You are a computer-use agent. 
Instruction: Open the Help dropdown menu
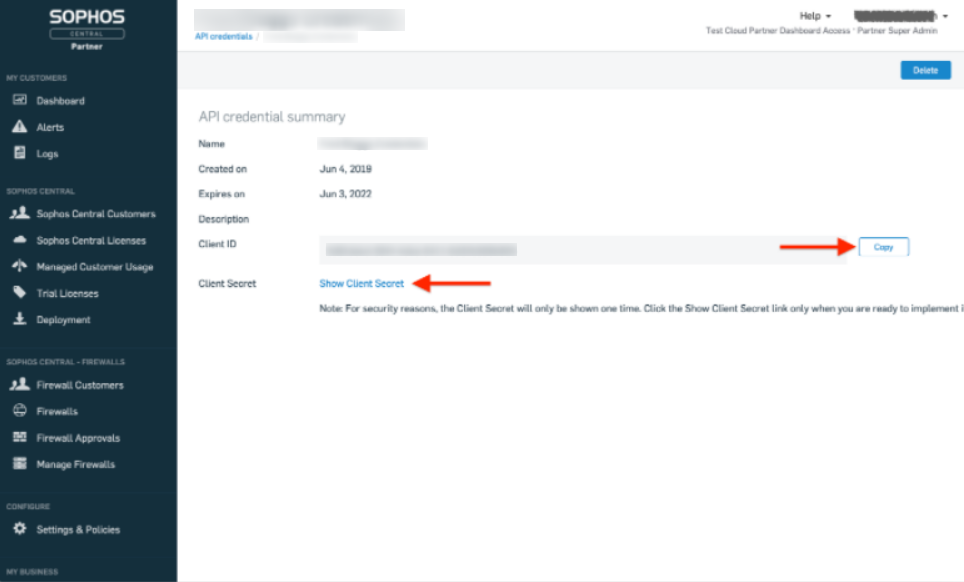point(815,16)
